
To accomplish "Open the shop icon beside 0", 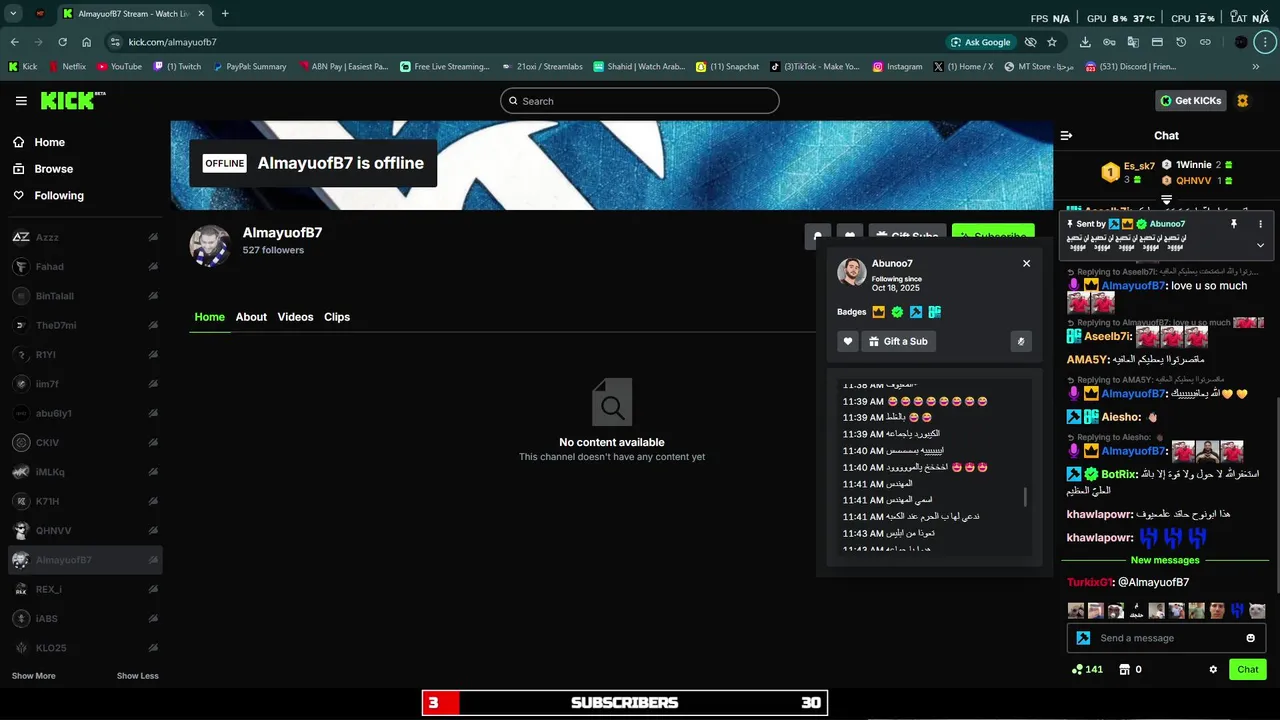I will point(1124,669).
